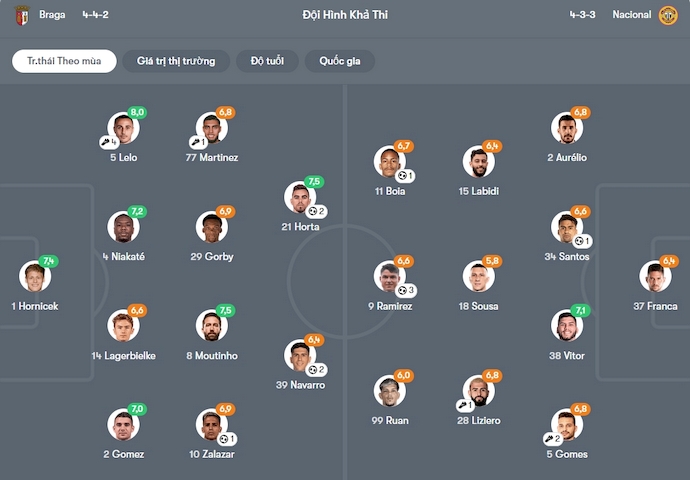Open goalkeeper Hornicek's player photo

(x=34, y=276)
